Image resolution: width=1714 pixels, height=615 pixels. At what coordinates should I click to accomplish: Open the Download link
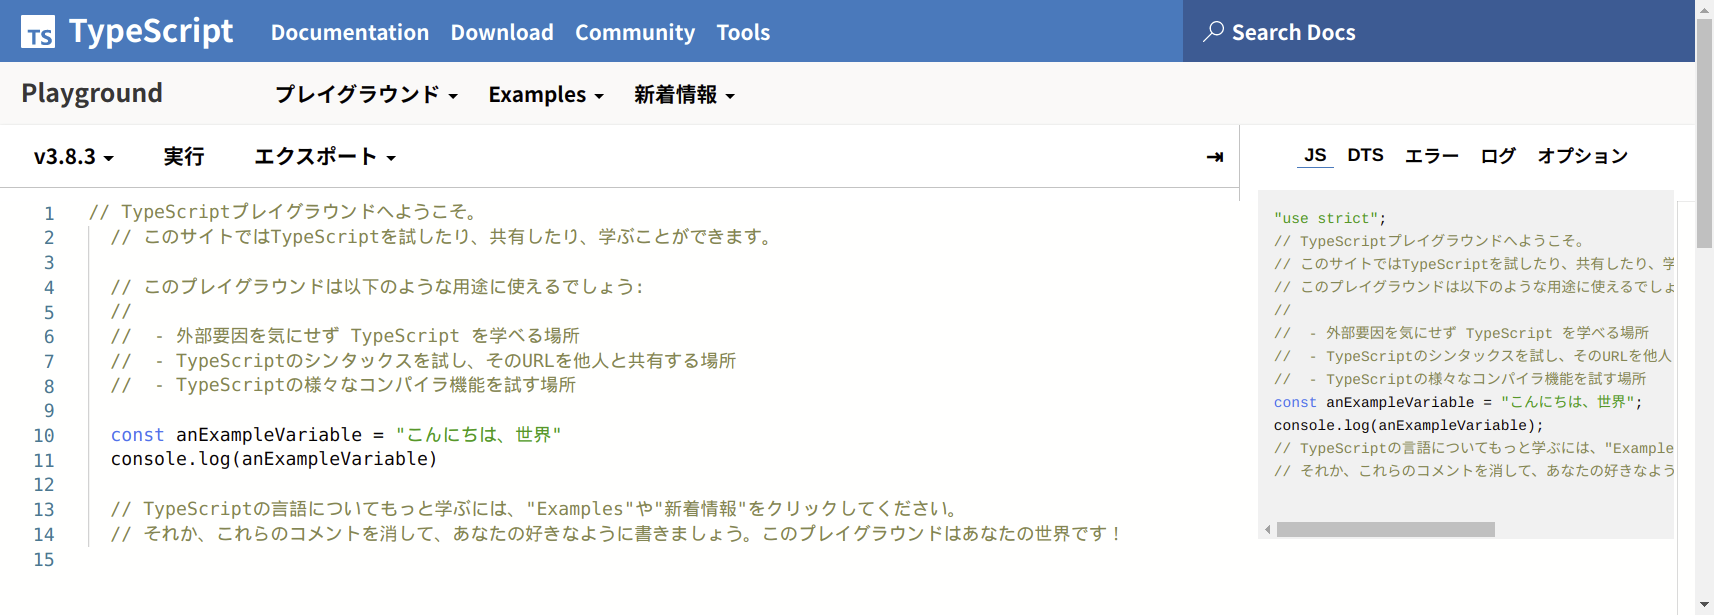click(x=502, y=32)
